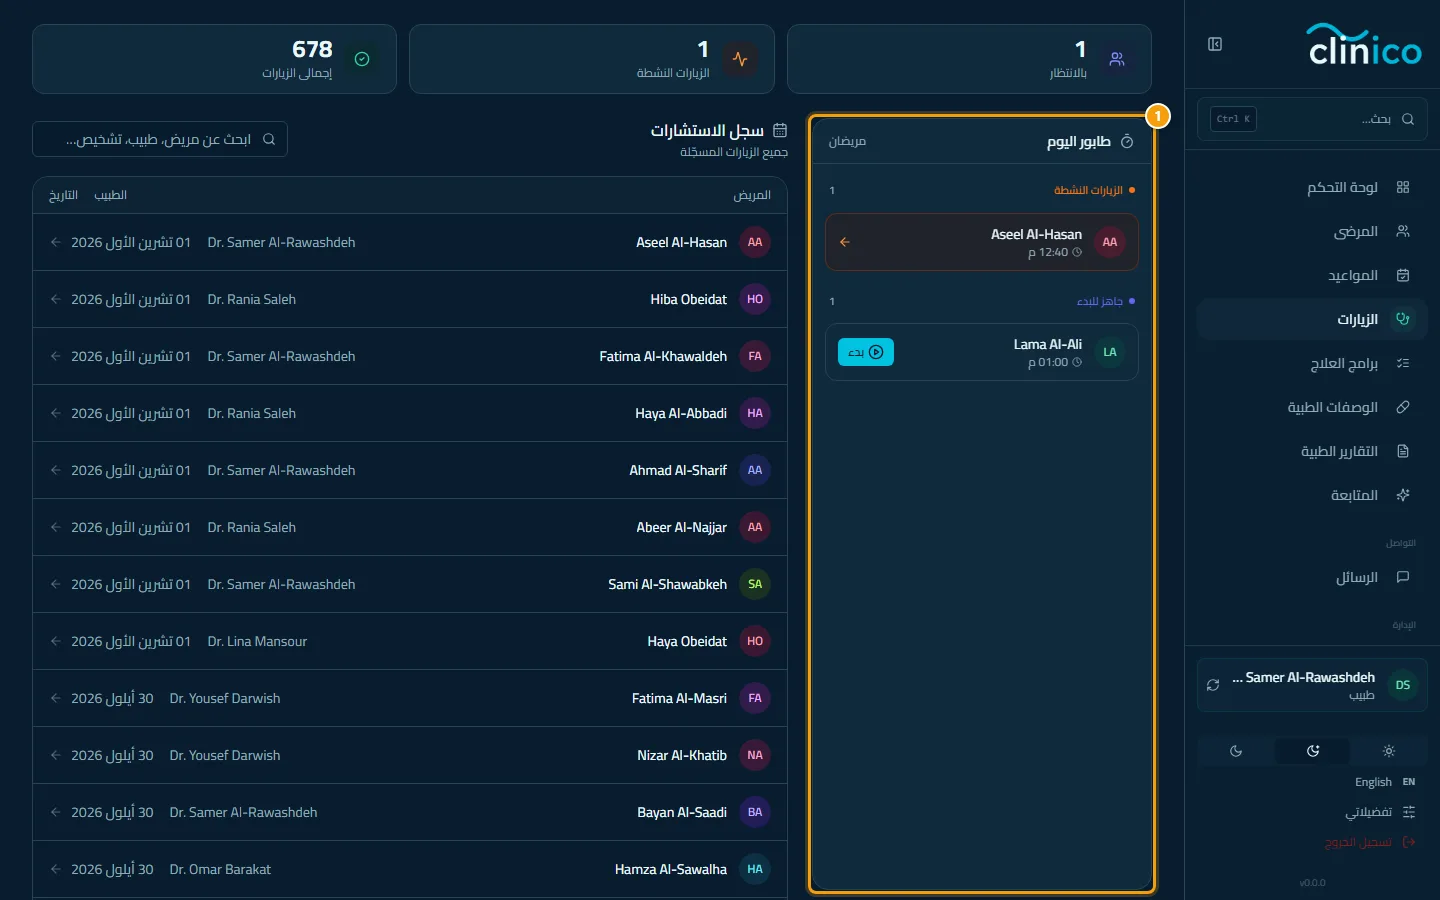Click the بالانتظار stat card
Image resolution: width=1440 pixels, height=900 pixels.
point(969,59)
